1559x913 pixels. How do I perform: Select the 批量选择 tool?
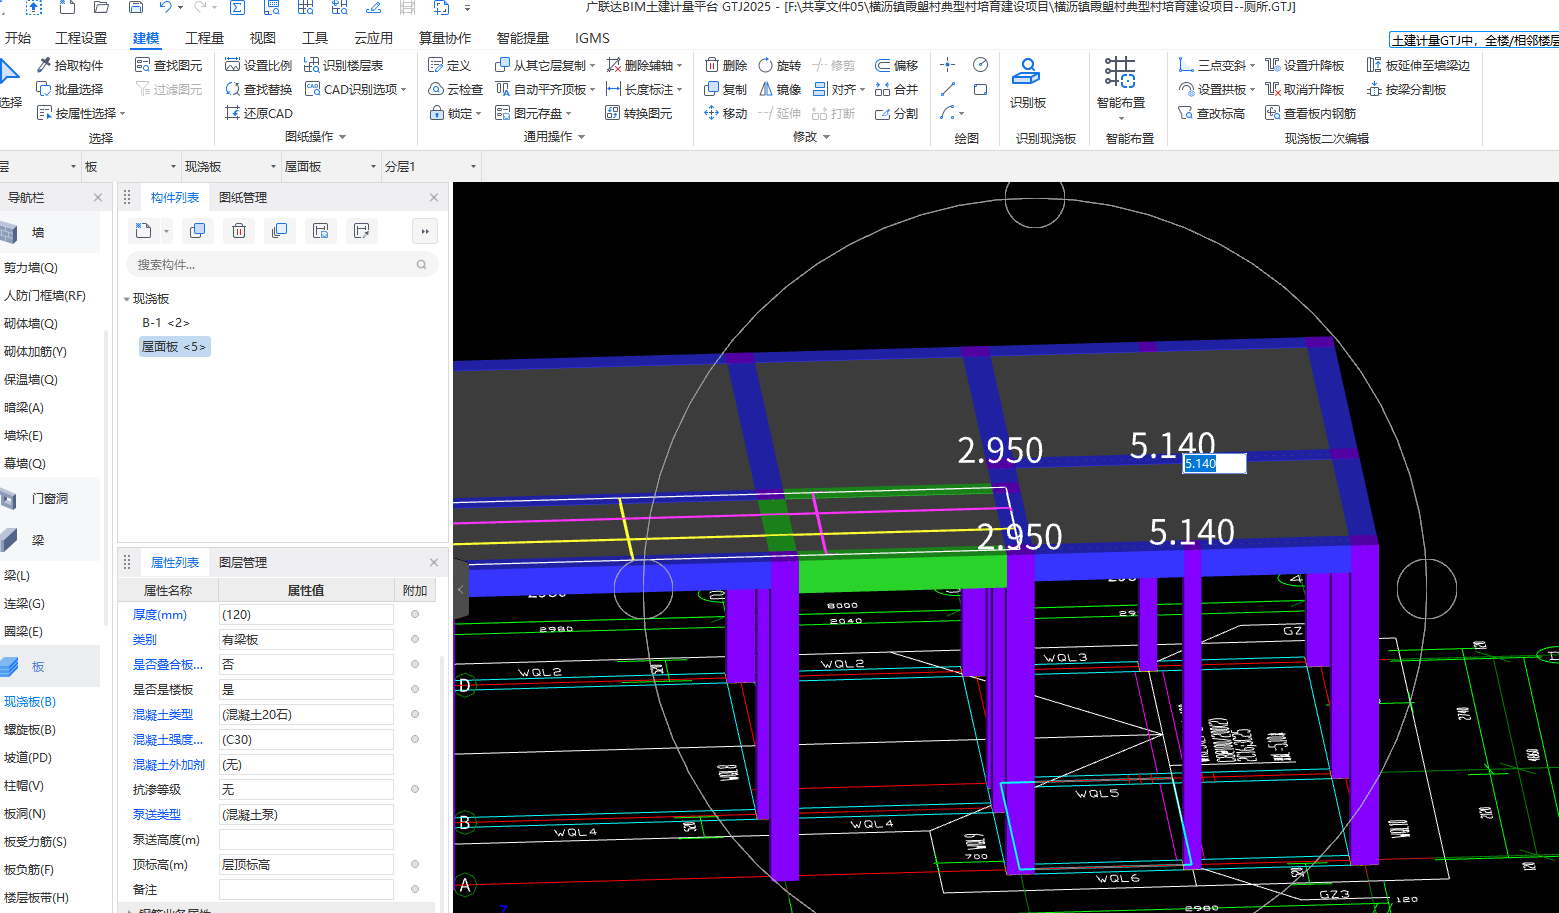[70, 89]
